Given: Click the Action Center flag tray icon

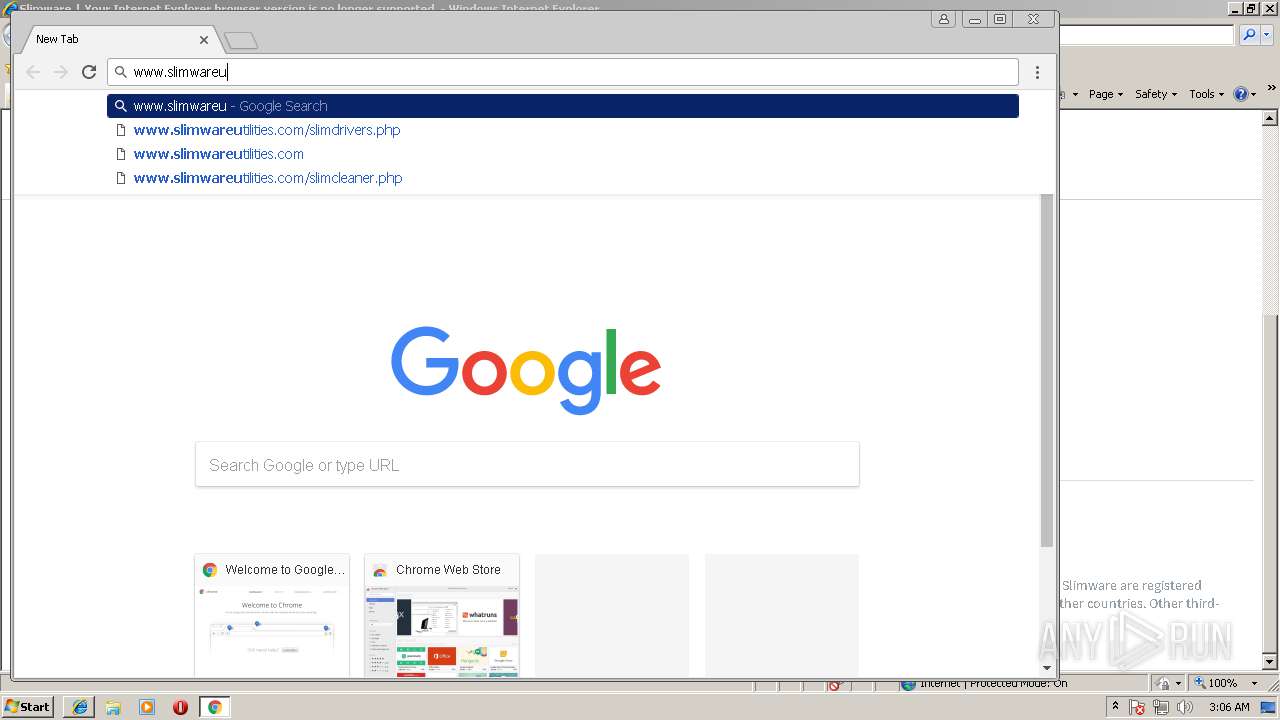Looking at the screenshot, I should (1137, 708).
